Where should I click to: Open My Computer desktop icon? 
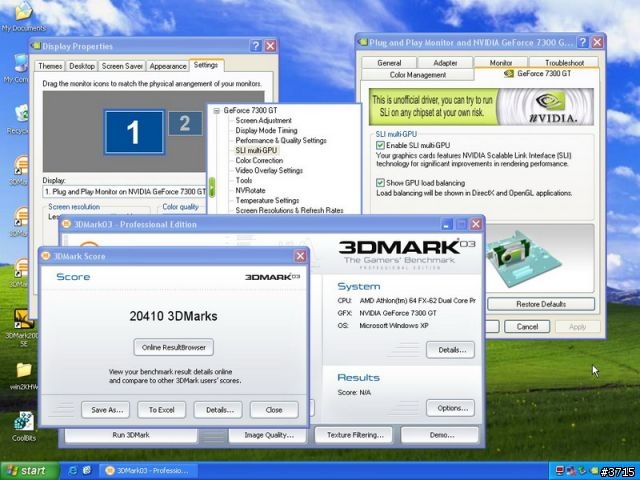[x=18, y=68]
